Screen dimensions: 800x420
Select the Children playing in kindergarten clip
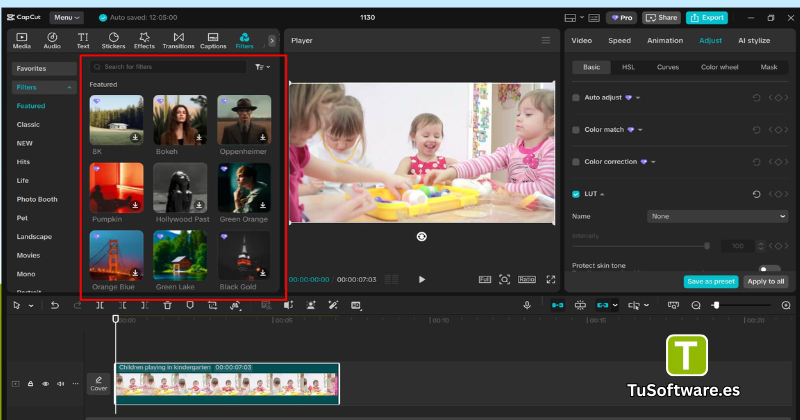pyautogui.click(x=227, y=384)
